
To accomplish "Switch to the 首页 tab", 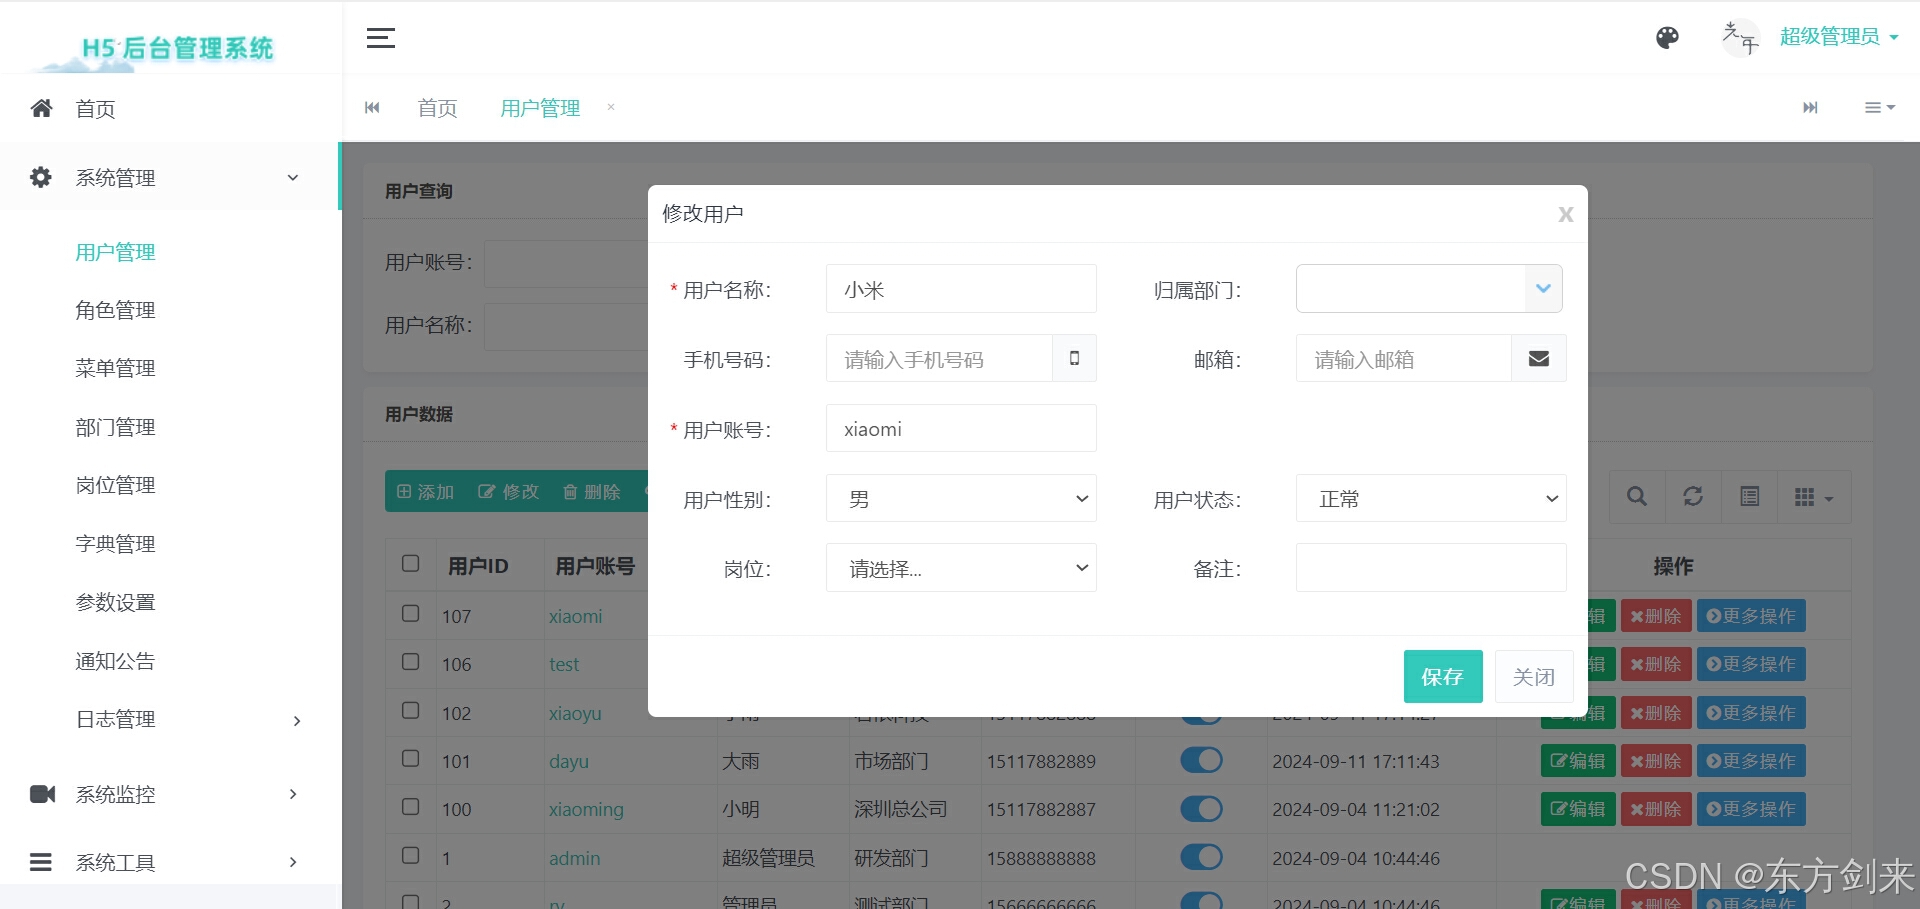I will click(x=437, y=108).
